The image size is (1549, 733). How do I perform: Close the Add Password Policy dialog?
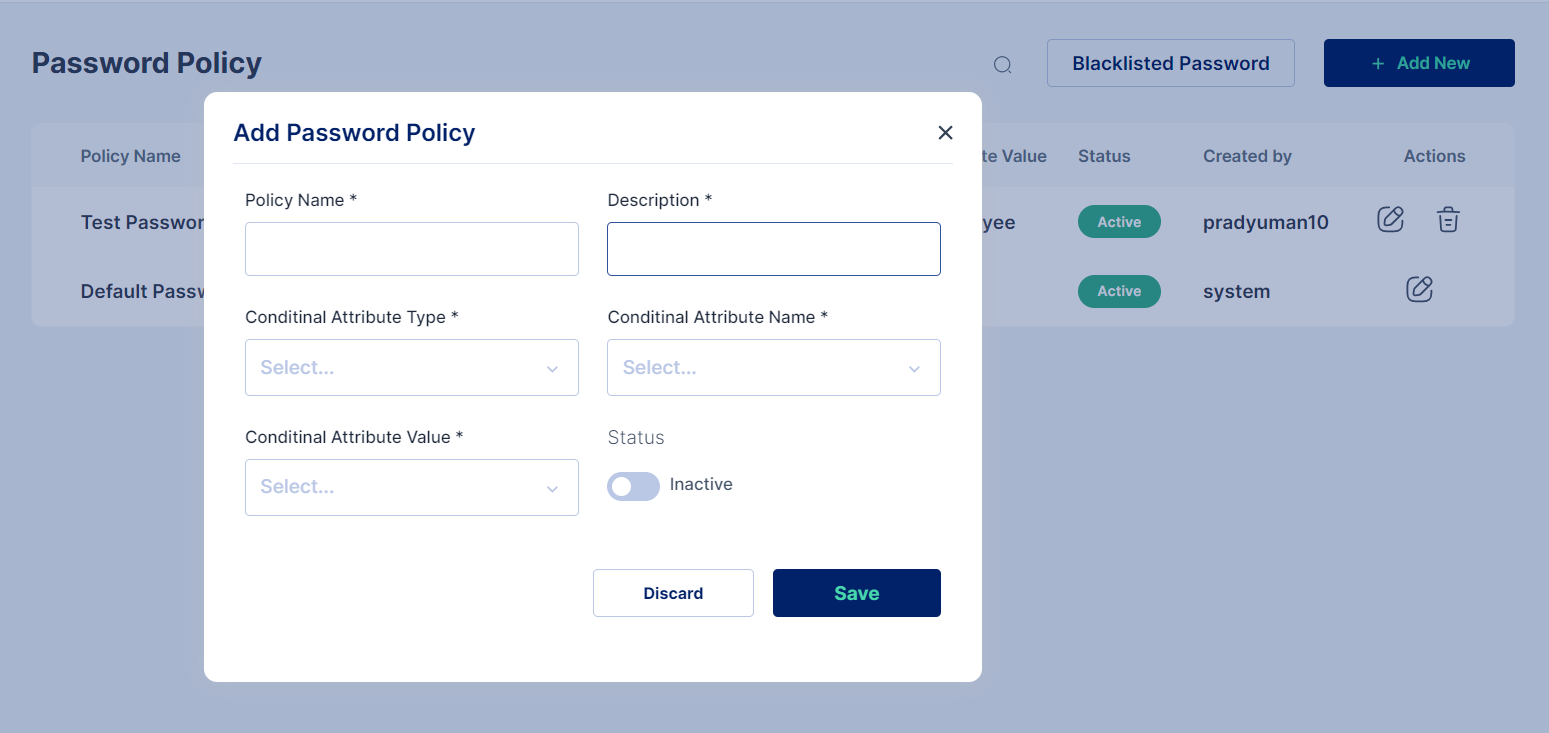(945, 133)
